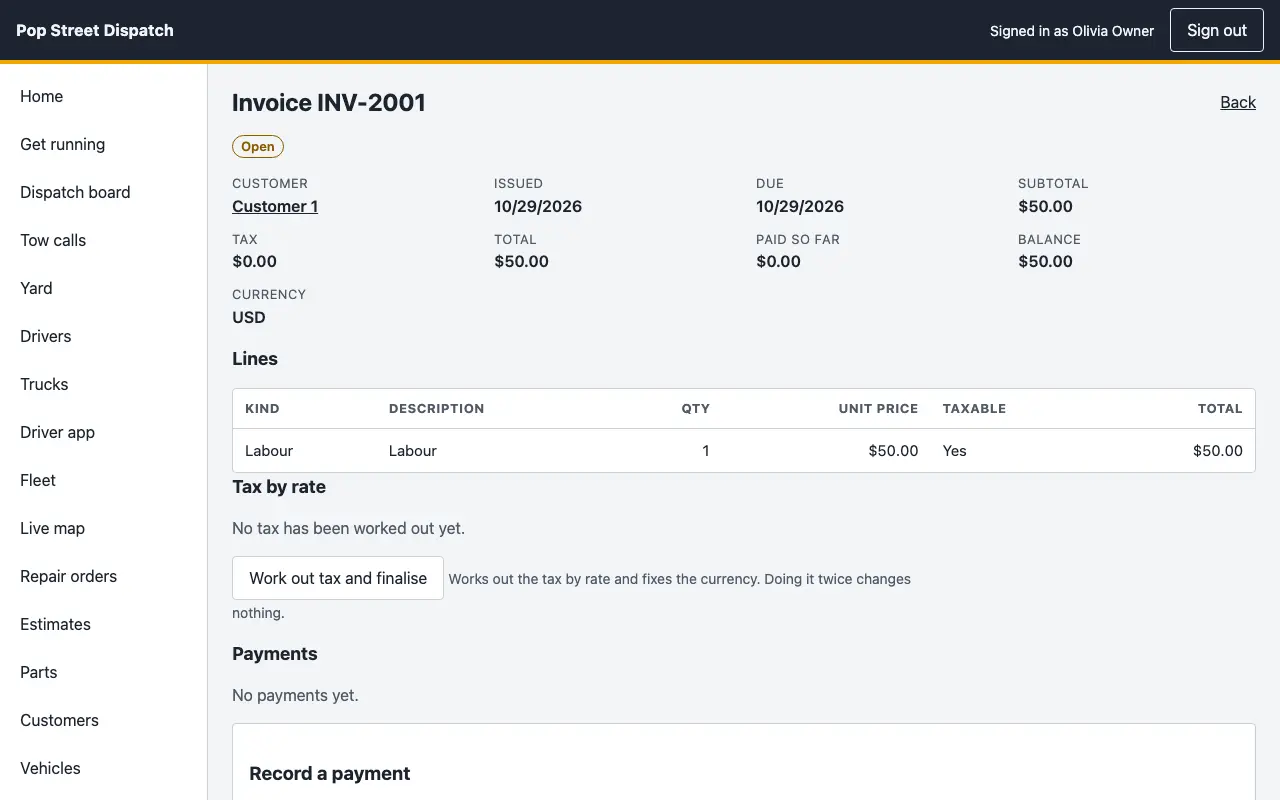Open Trucks in the sidebar
The height and width of the screenshot is (800, 1280).
pyautogui.click(x=44, y=384)
